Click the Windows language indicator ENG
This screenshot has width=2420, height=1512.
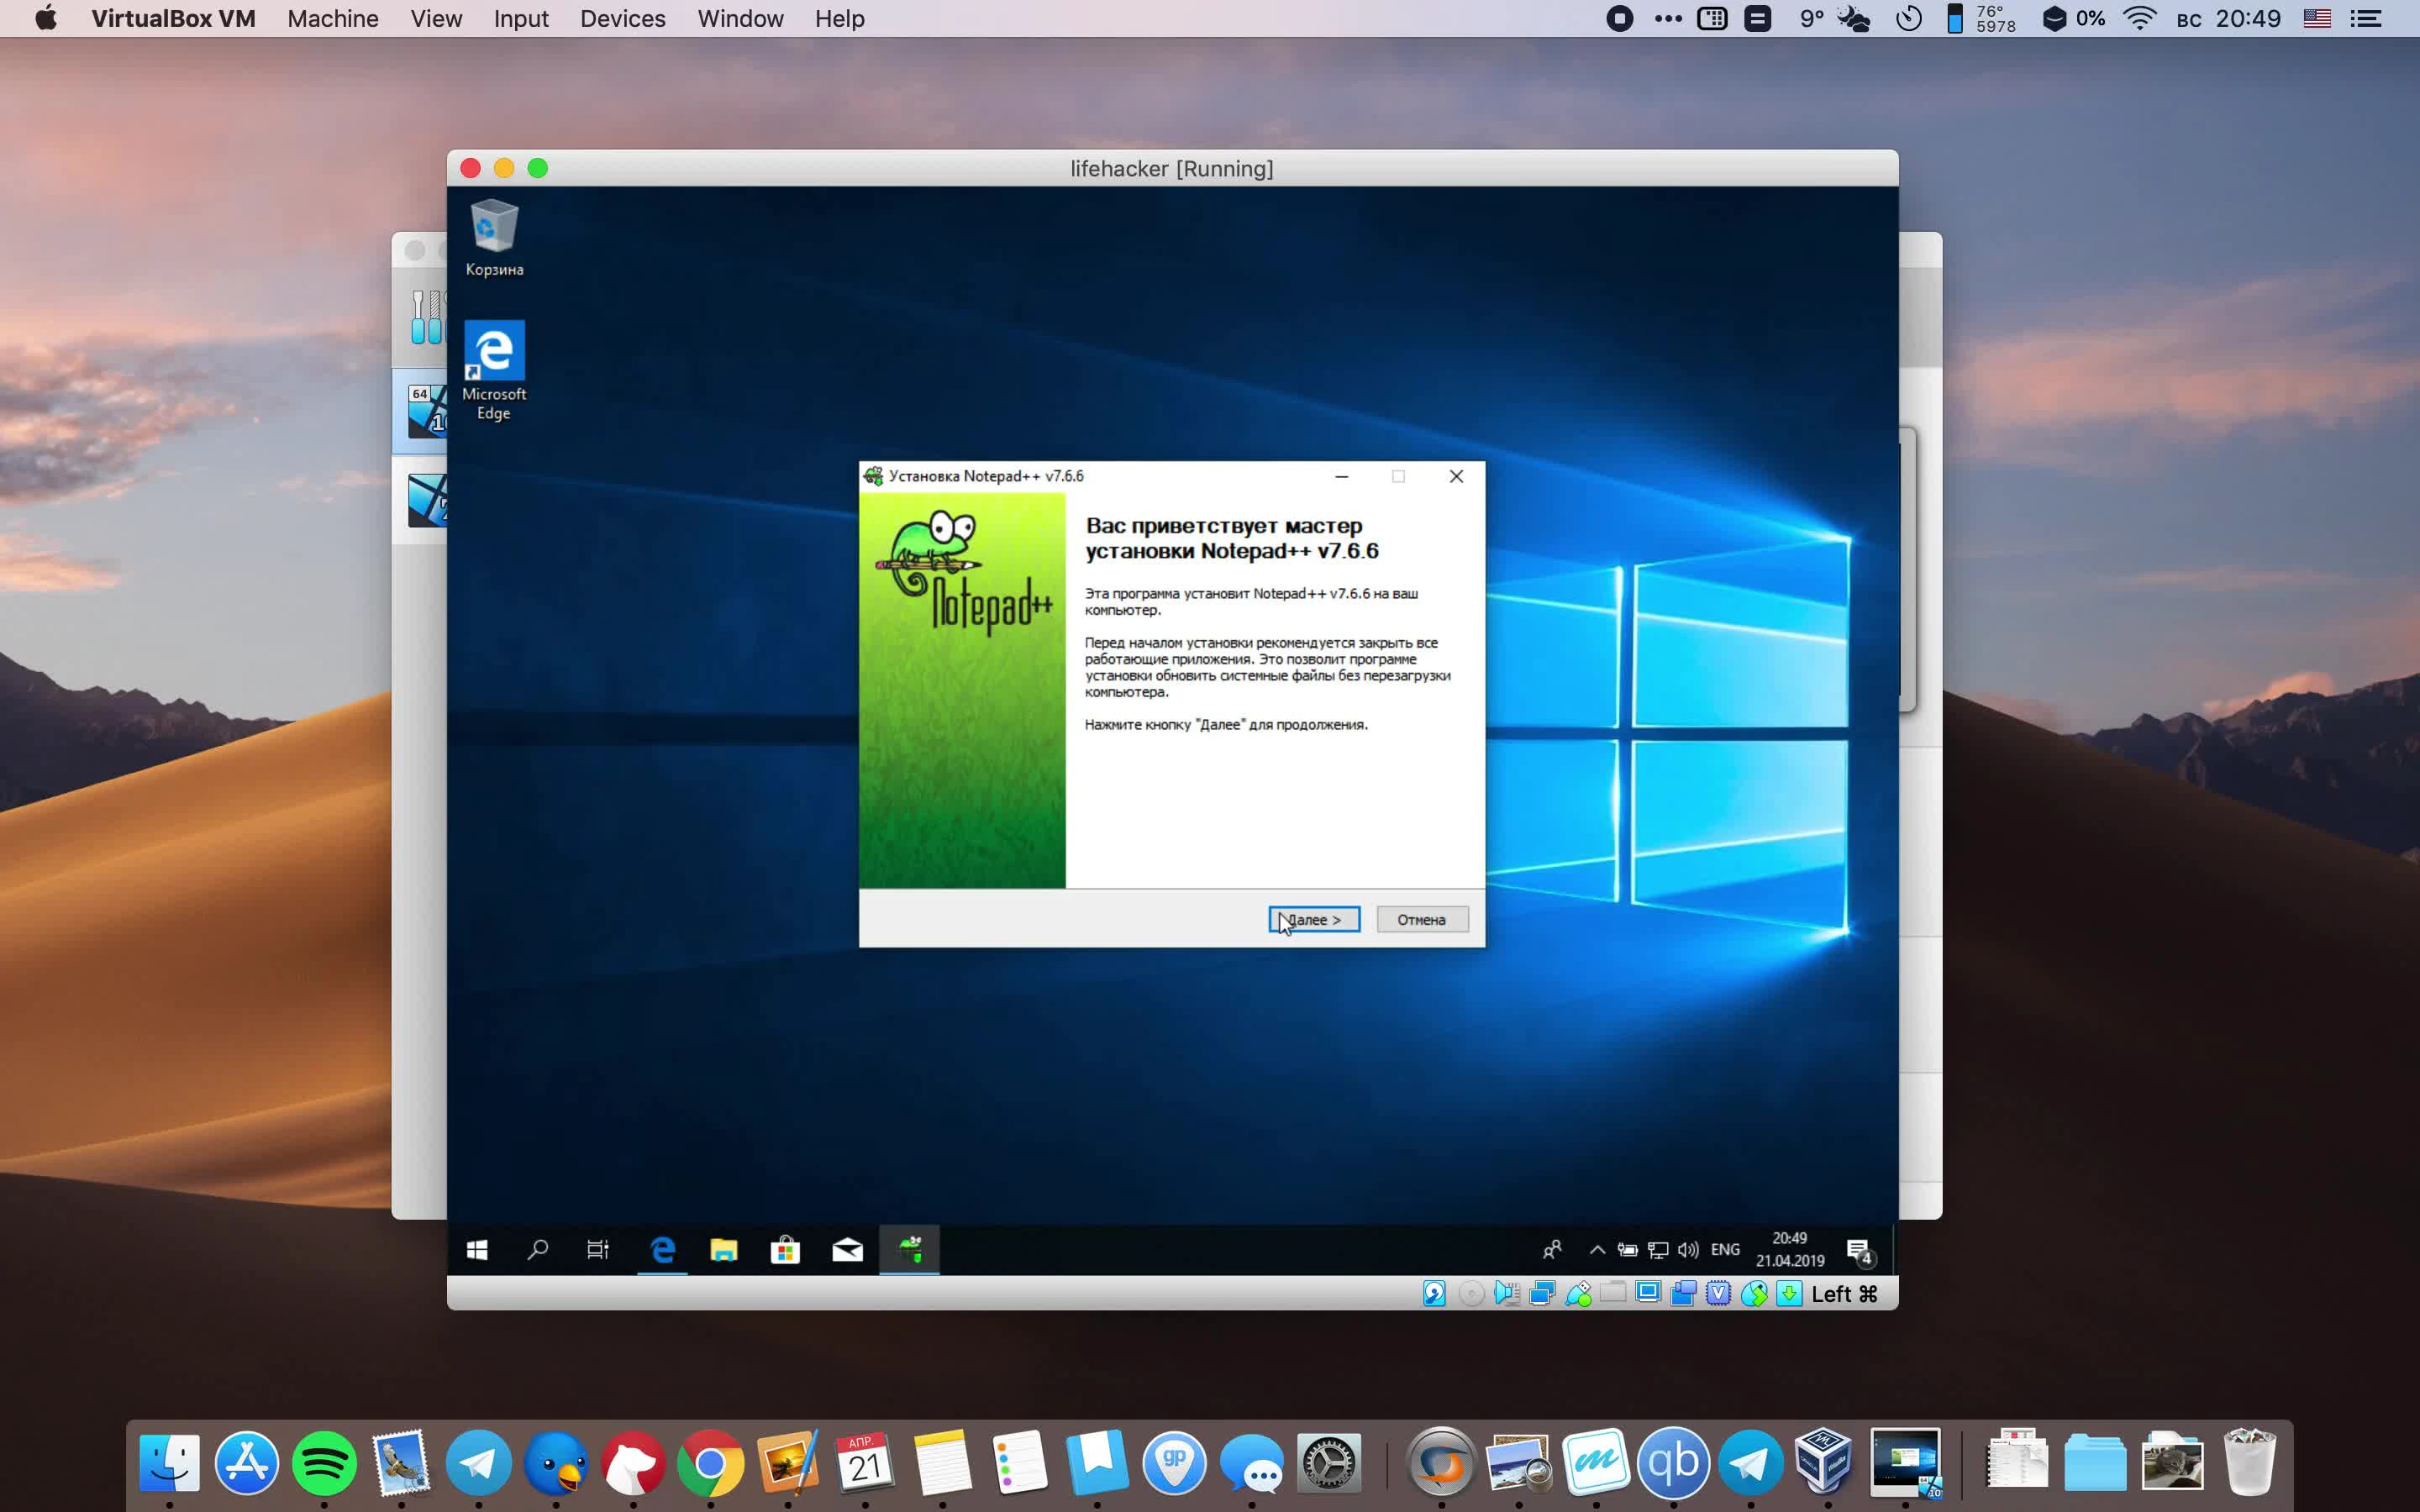click(x=1725, y=1249)
